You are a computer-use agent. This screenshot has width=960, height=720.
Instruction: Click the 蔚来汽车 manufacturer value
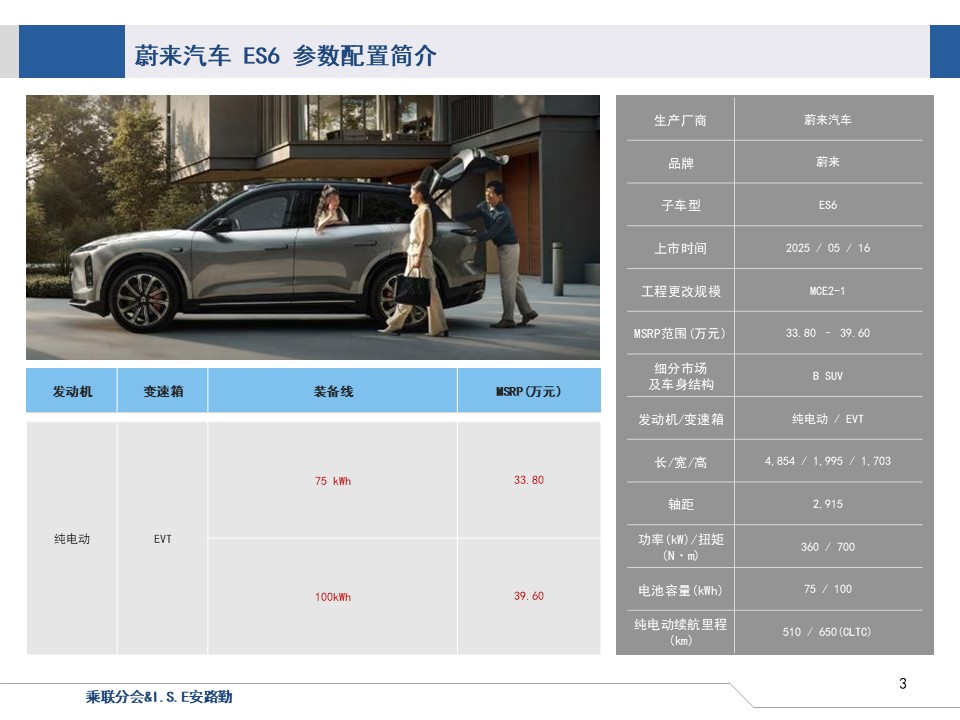coord(828,120)
